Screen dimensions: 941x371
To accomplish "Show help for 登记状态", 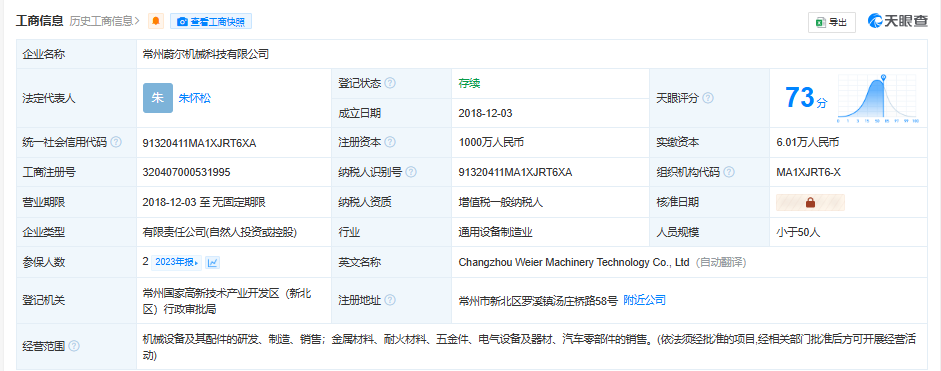I will 390,83.
